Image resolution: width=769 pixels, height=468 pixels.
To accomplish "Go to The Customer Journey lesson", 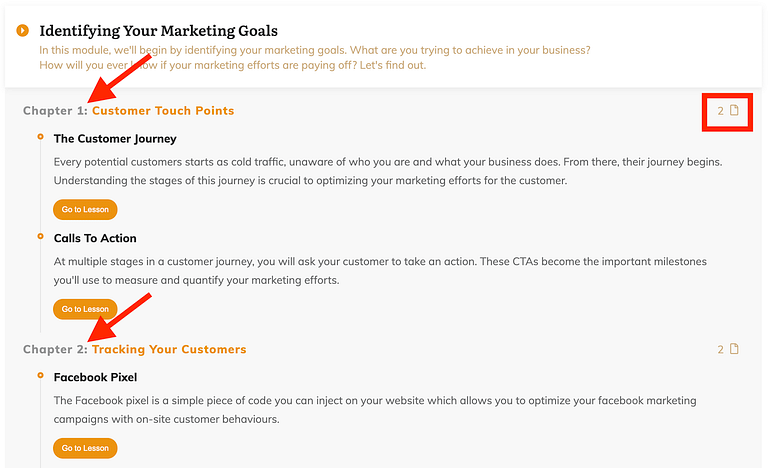I will [x=85, y=209].
